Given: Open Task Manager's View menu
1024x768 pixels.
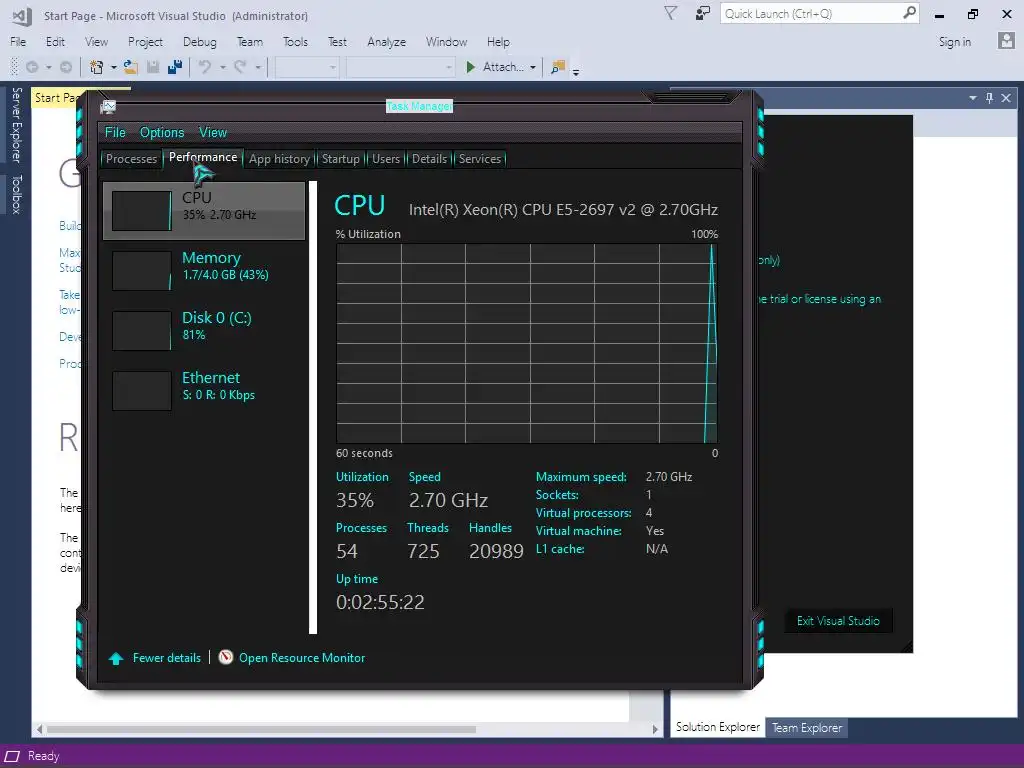Looking at the screenshot, I should (x=213, y=133).
